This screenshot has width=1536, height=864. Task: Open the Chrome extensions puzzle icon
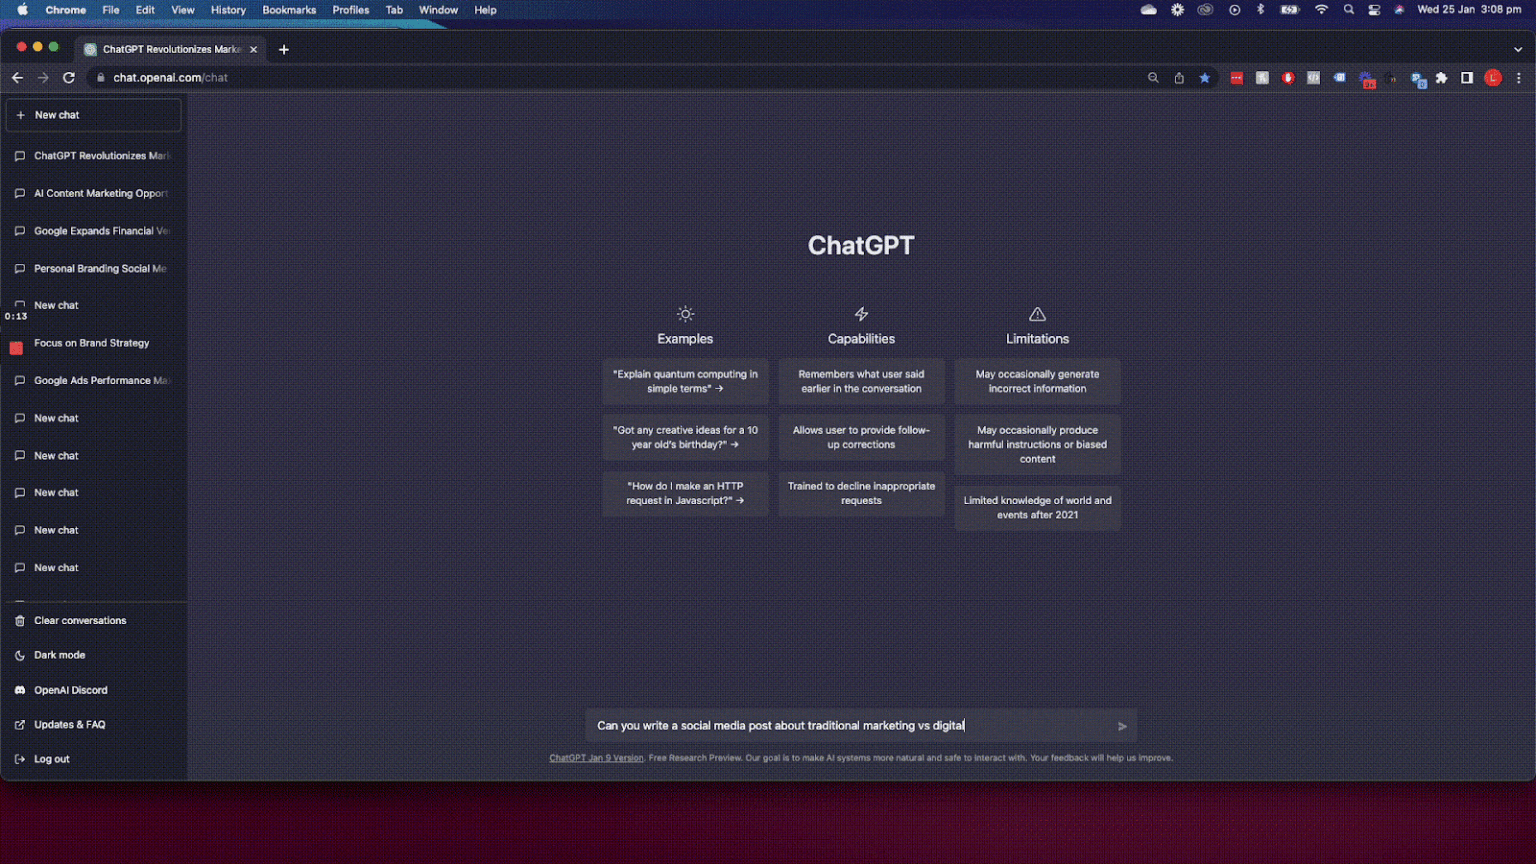point(1441,77)
